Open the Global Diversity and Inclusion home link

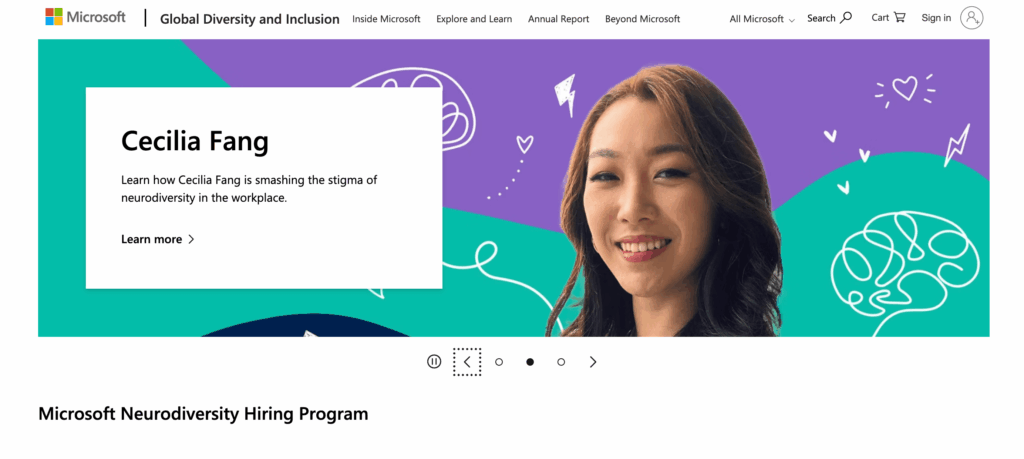point(249,19)
